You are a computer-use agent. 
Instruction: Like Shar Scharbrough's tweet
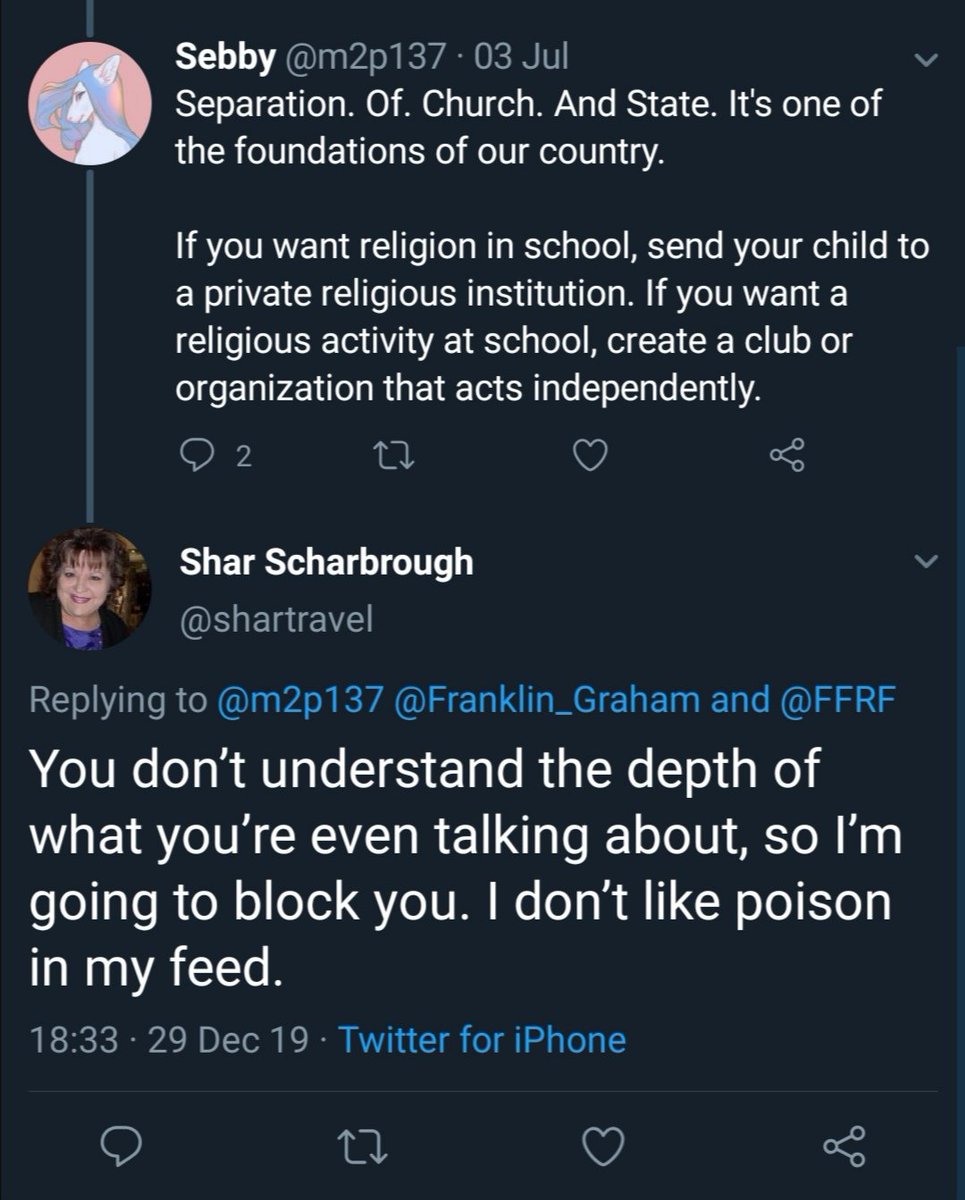tap(603, 1147)
